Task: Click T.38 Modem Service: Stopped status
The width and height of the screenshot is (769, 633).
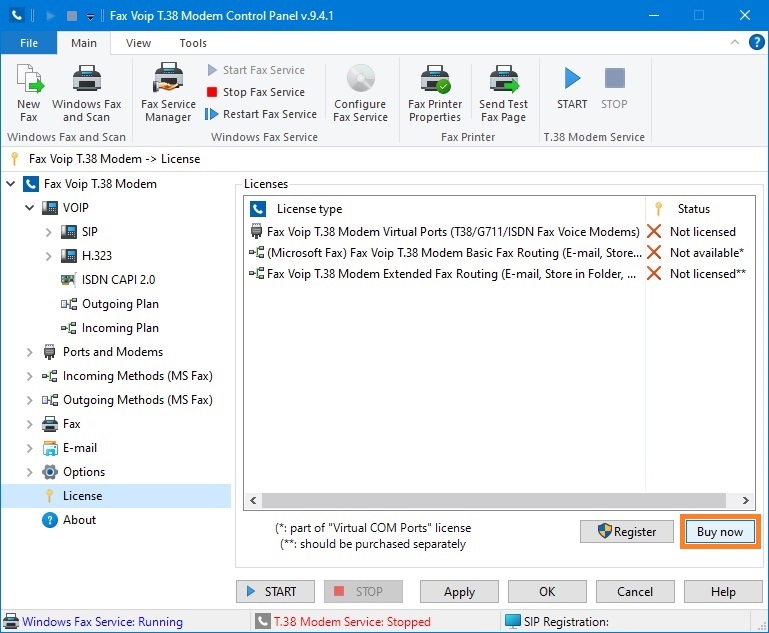Action: coord(352,622)
